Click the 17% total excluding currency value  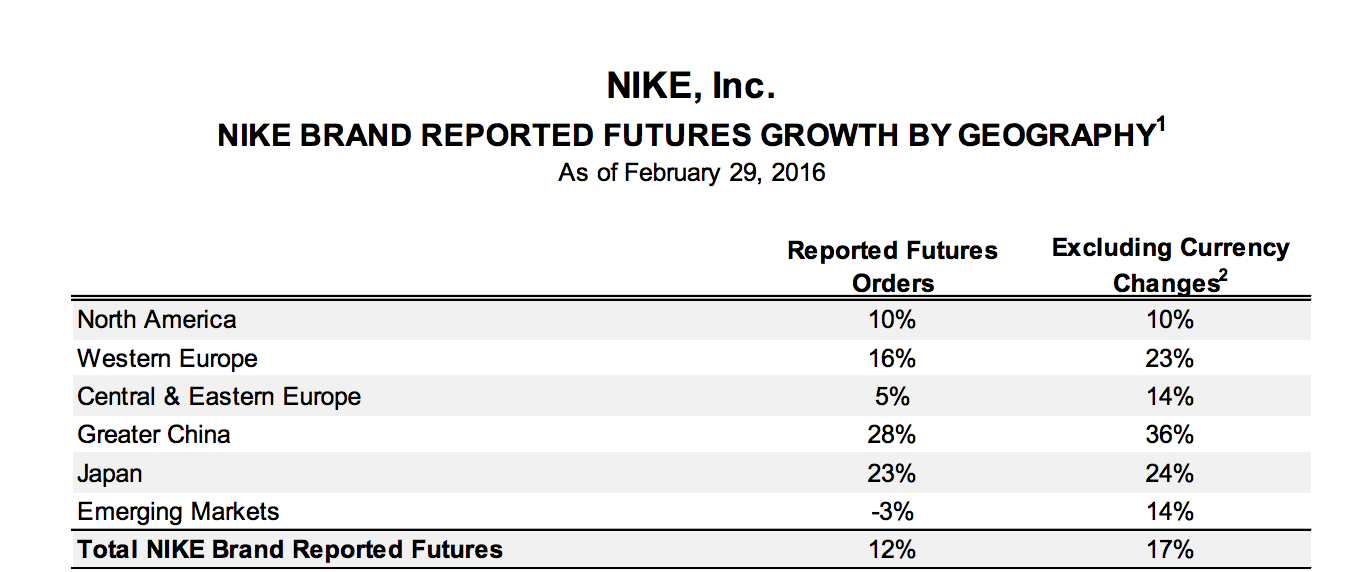click(x=1169, y=549)
